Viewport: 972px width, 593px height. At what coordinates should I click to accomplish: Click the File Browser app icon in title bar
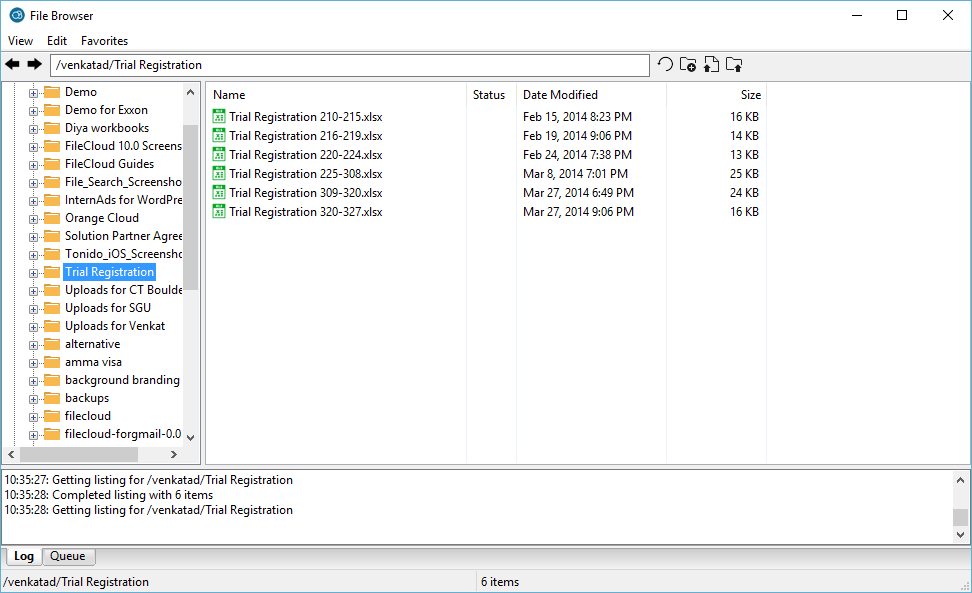coord(17,15)
